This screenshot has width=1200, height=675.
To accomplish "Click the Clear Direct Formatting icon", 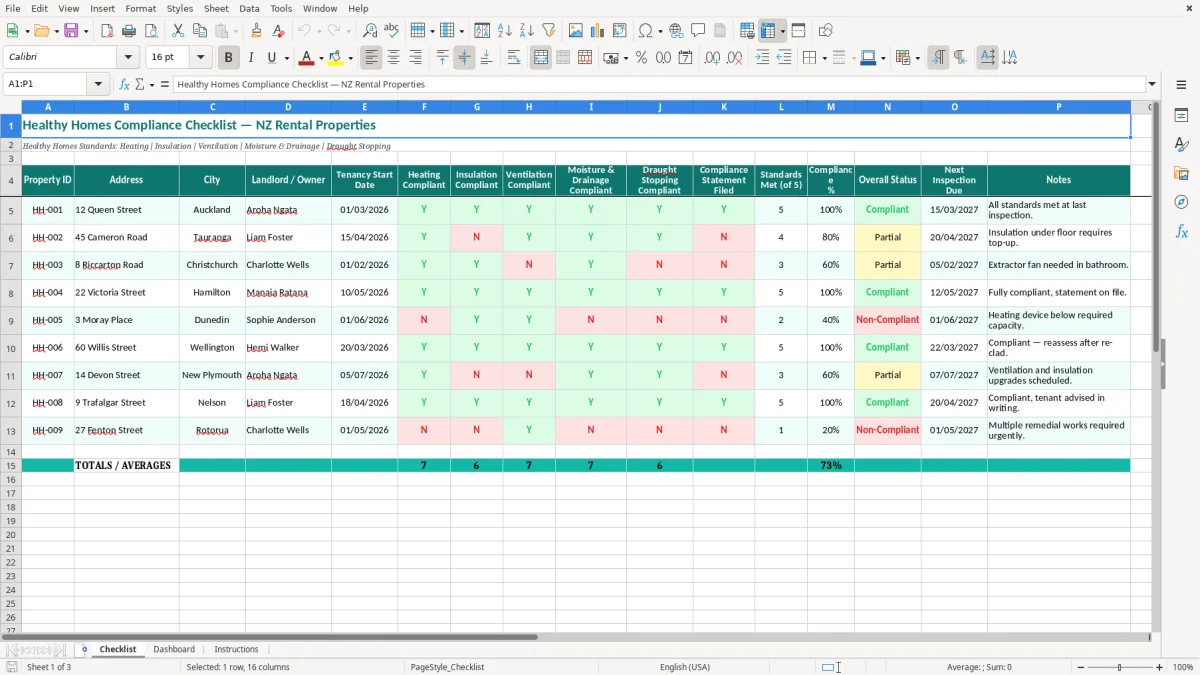I will (x=278, y=31).
